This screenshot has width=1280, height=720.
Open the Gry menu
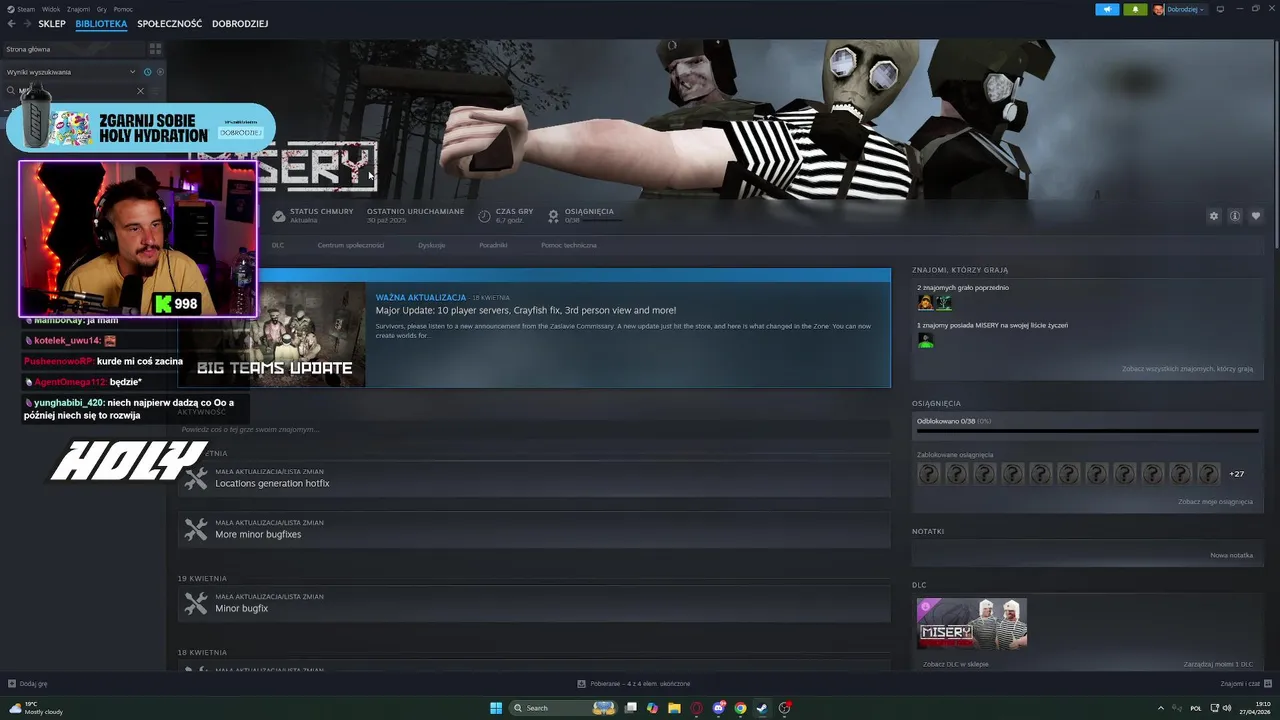102,9
